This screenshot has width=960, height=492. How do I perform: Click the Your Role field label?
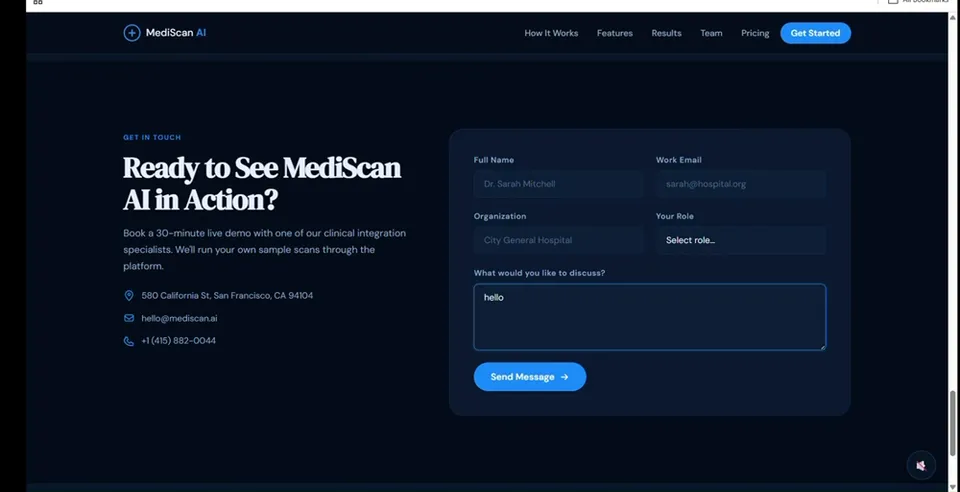click(x=675, y=216)
